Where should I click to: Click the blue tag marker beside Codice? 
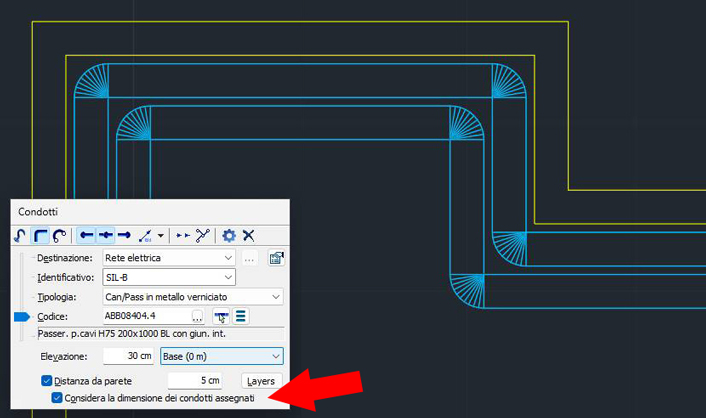(22, 317)
